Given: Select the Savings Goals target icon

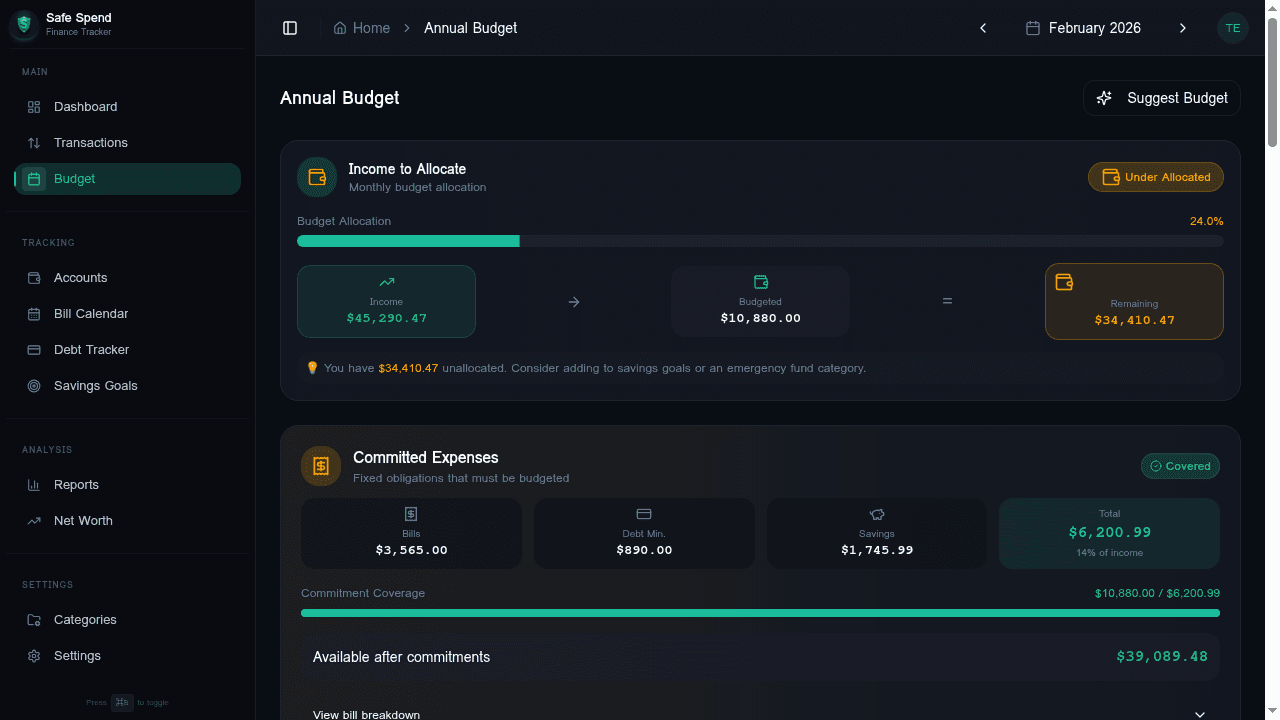Looking at the screenshot, I should pos(33,385).
